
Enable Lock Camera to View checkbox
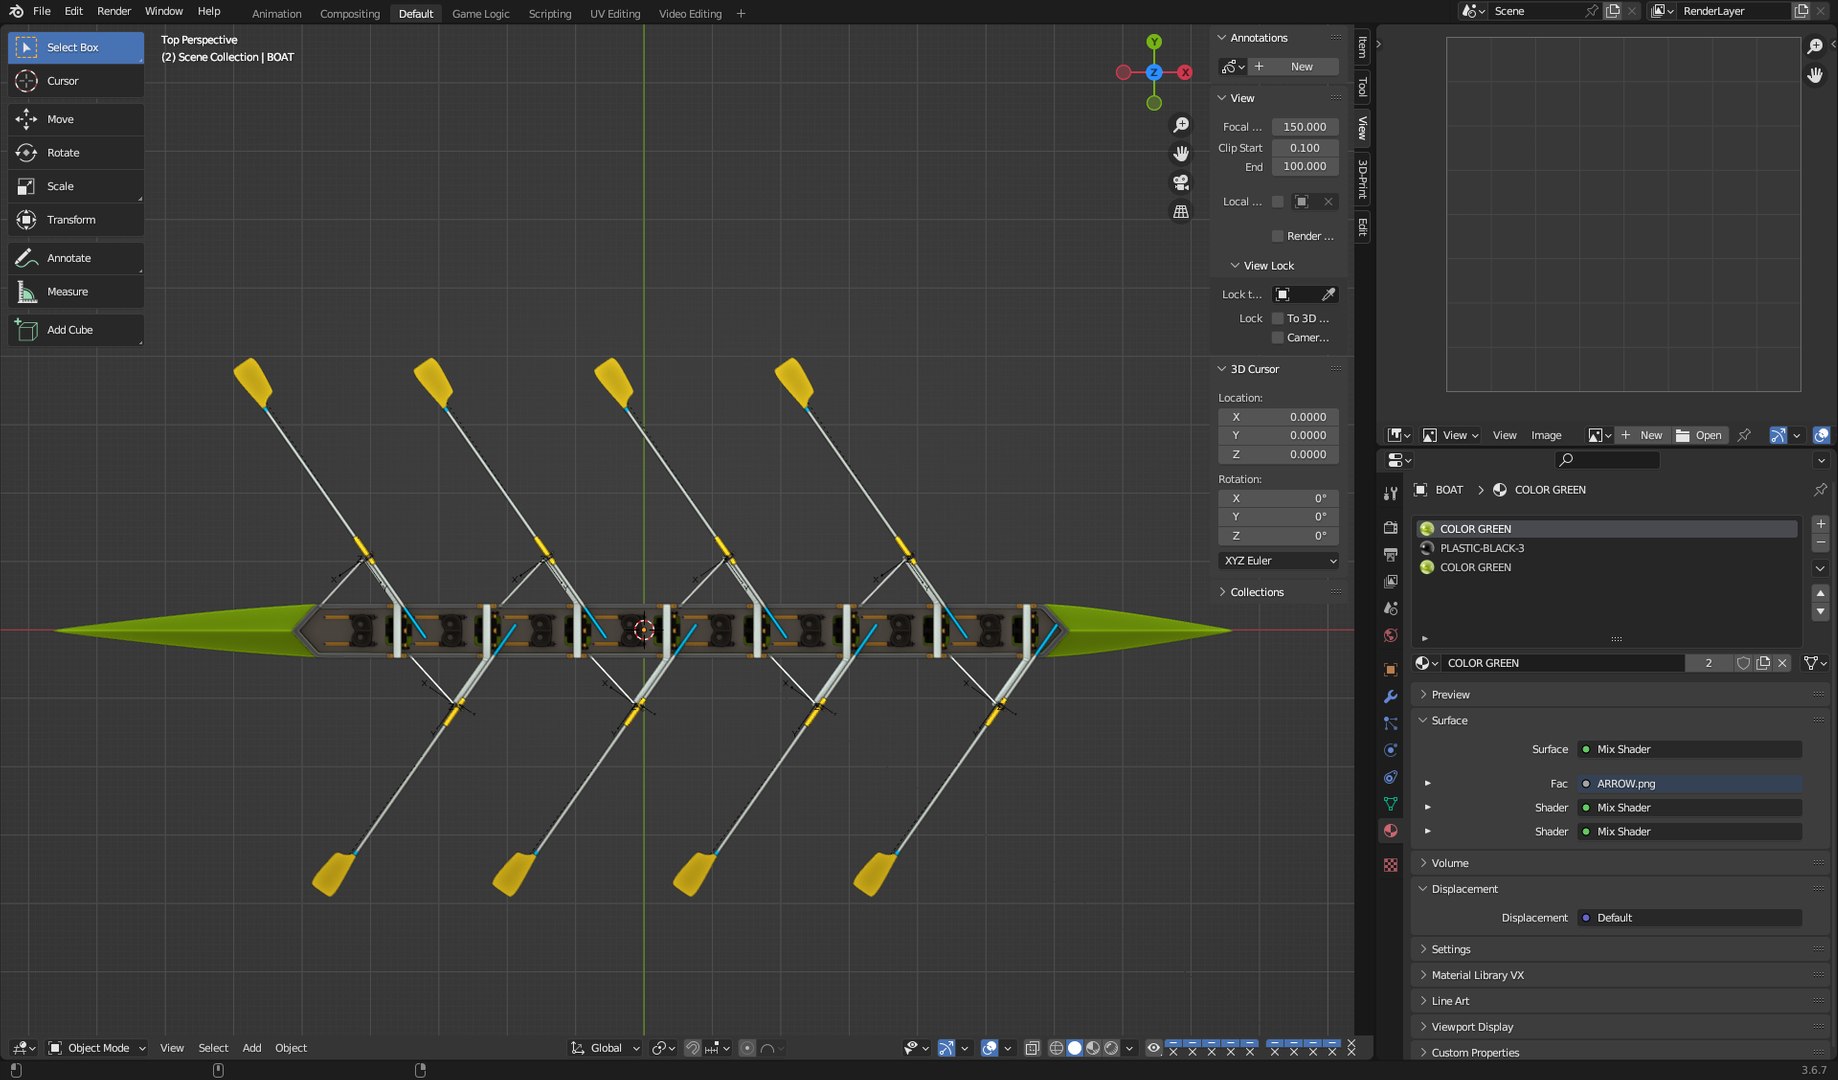tap(1277, 337)
